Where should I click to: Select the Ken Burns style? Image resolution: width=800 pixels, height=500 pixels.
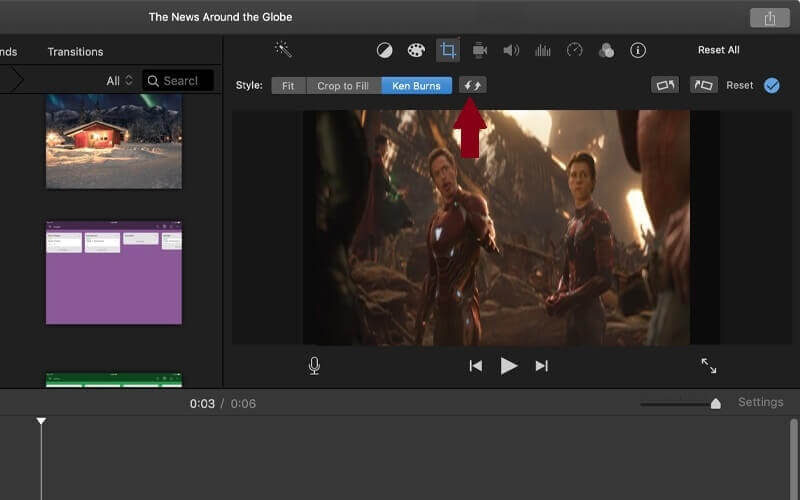(416, 86)
